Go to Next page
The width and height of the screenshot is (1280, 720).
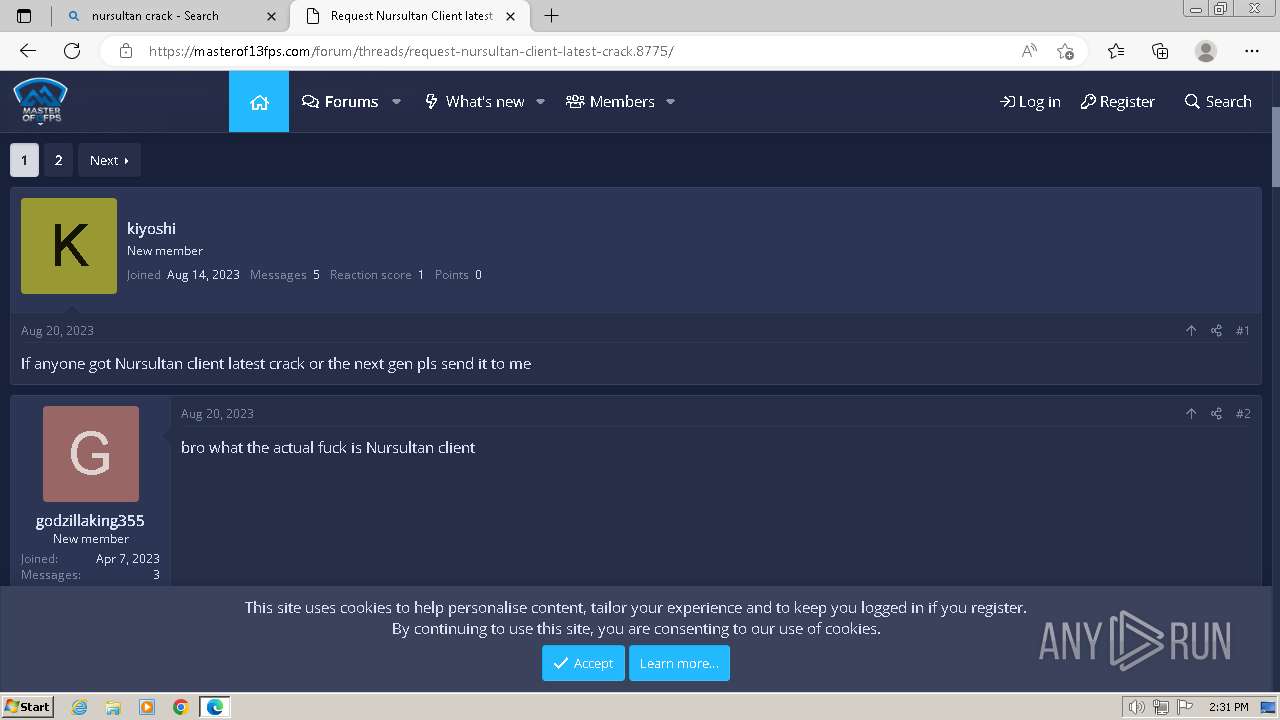point(109,160)
